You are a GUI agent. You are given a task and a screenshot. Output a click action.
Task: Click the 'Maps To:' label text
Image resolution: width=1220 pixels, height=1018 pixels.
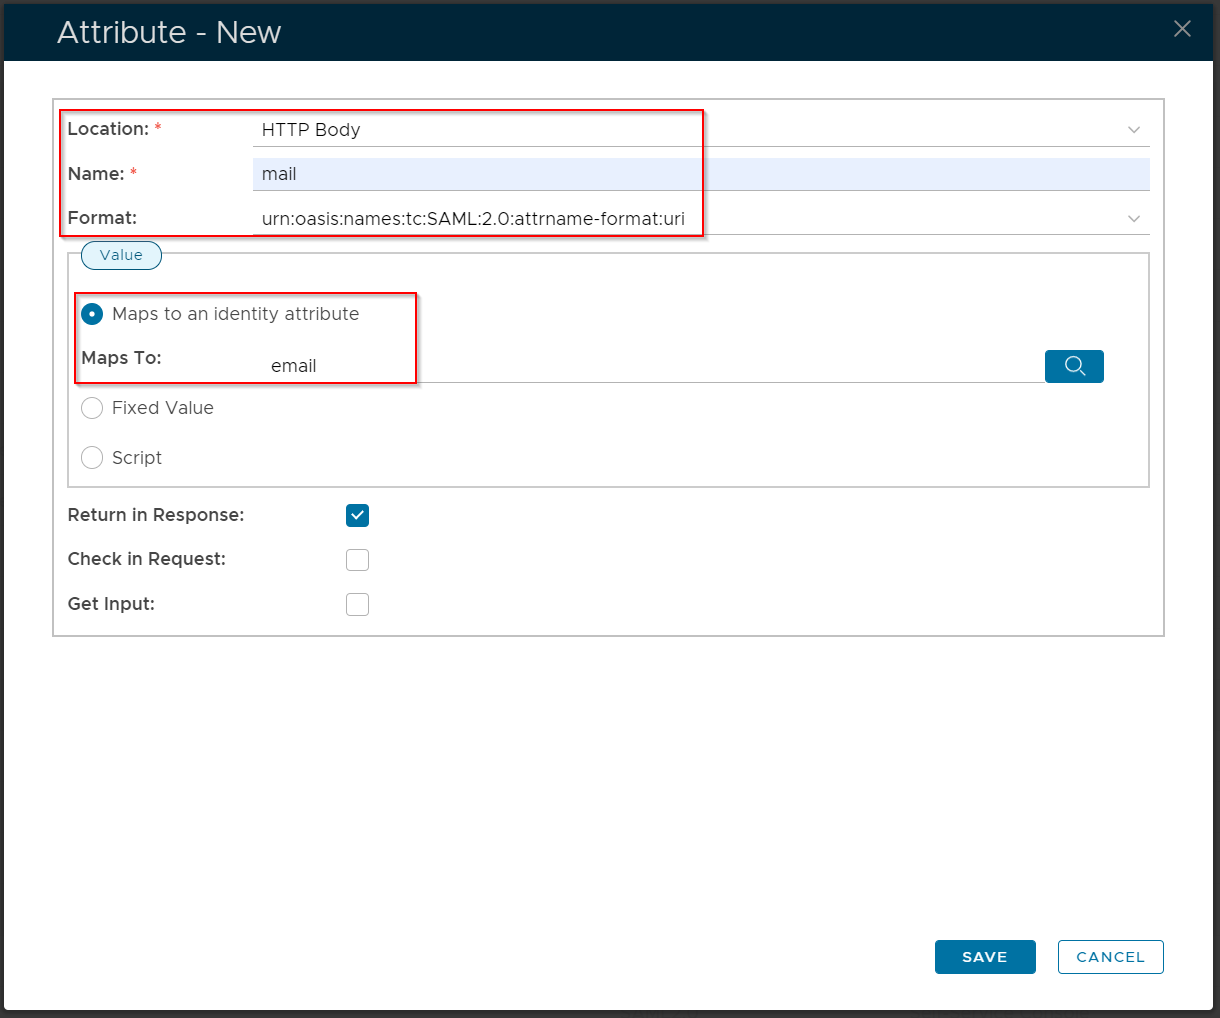[121, 358]
